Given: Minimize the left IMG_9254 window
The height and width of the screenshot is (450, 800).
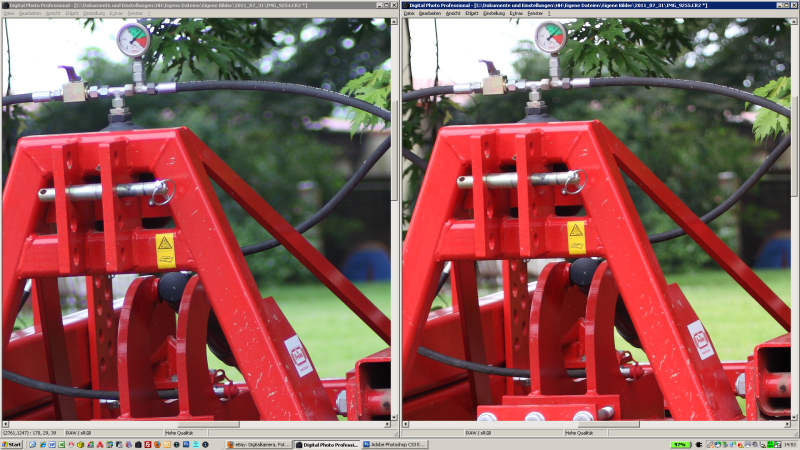Looking at the screenshot, I should 379,5.
